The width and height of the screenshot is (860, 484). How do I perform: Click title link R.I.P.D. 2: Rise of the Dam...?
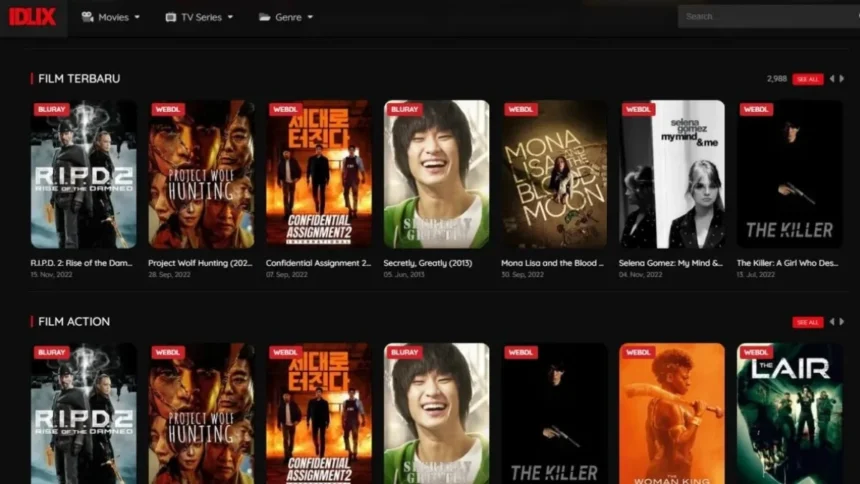click(x=81, y=263)
